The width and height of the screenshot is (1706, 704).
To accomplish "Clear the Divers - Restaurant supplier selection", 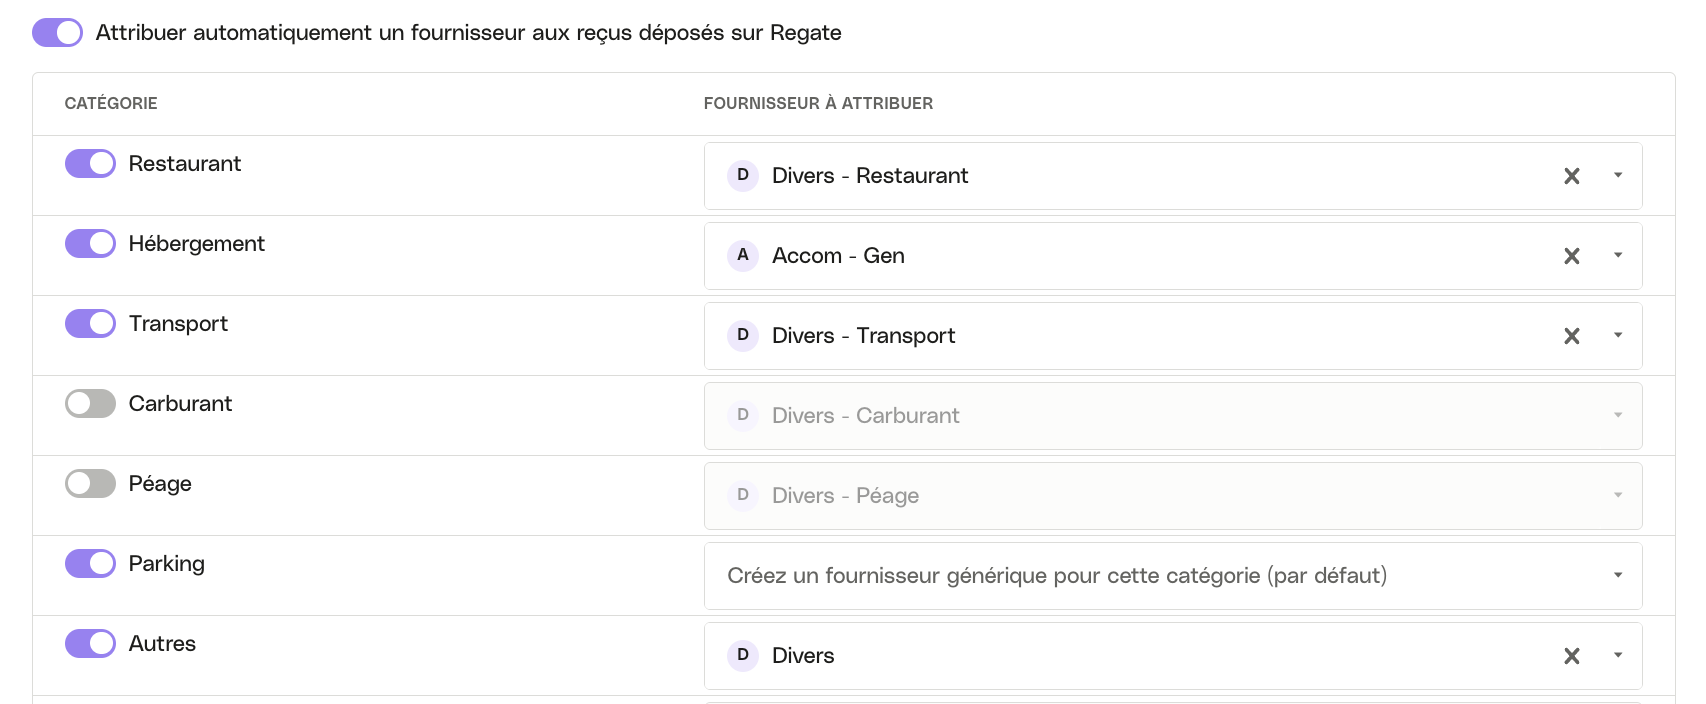I will tap(1571, 176).
